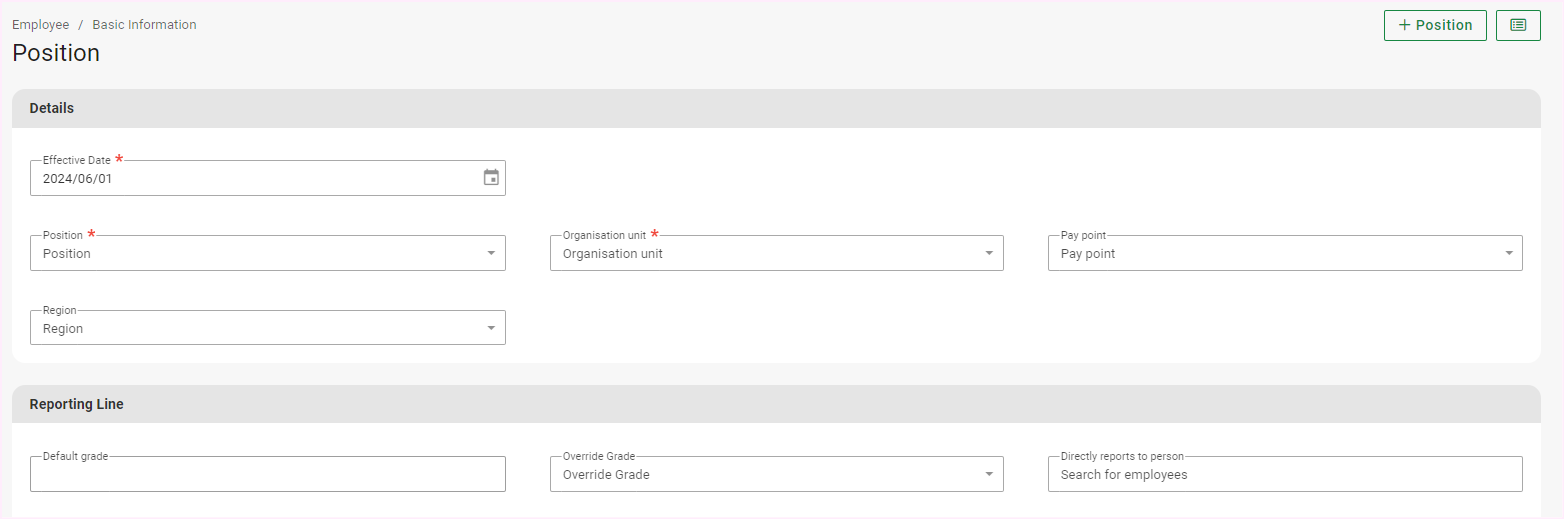Open the Effective Date calendar picker
Viewport: 1564px width, 519px height.
click(491, 178)
